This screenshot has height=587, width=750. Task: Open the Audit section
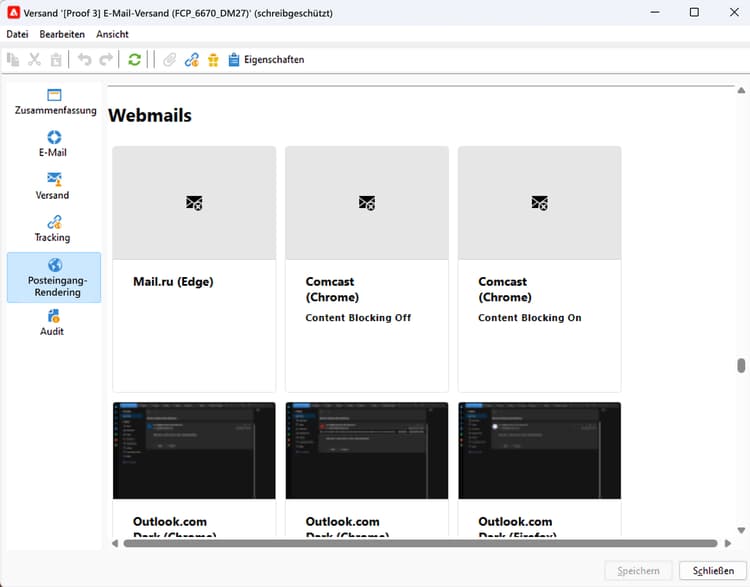point(52,322)
